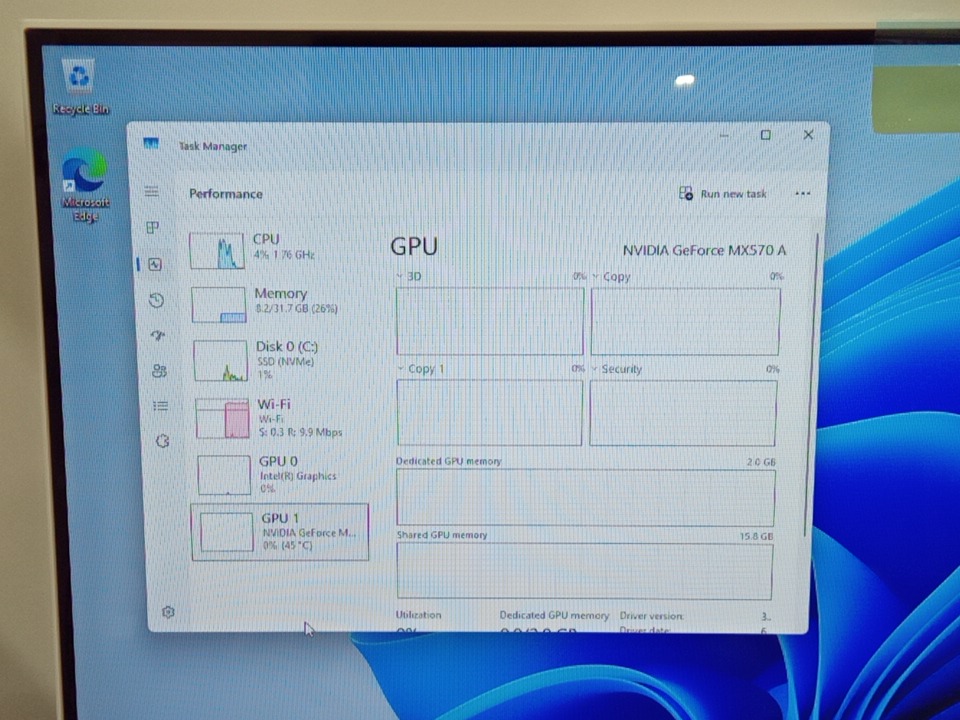This screenshot has height=720, width=960.
Task: Minimize the Task Manager window
Action: (724, 135)
